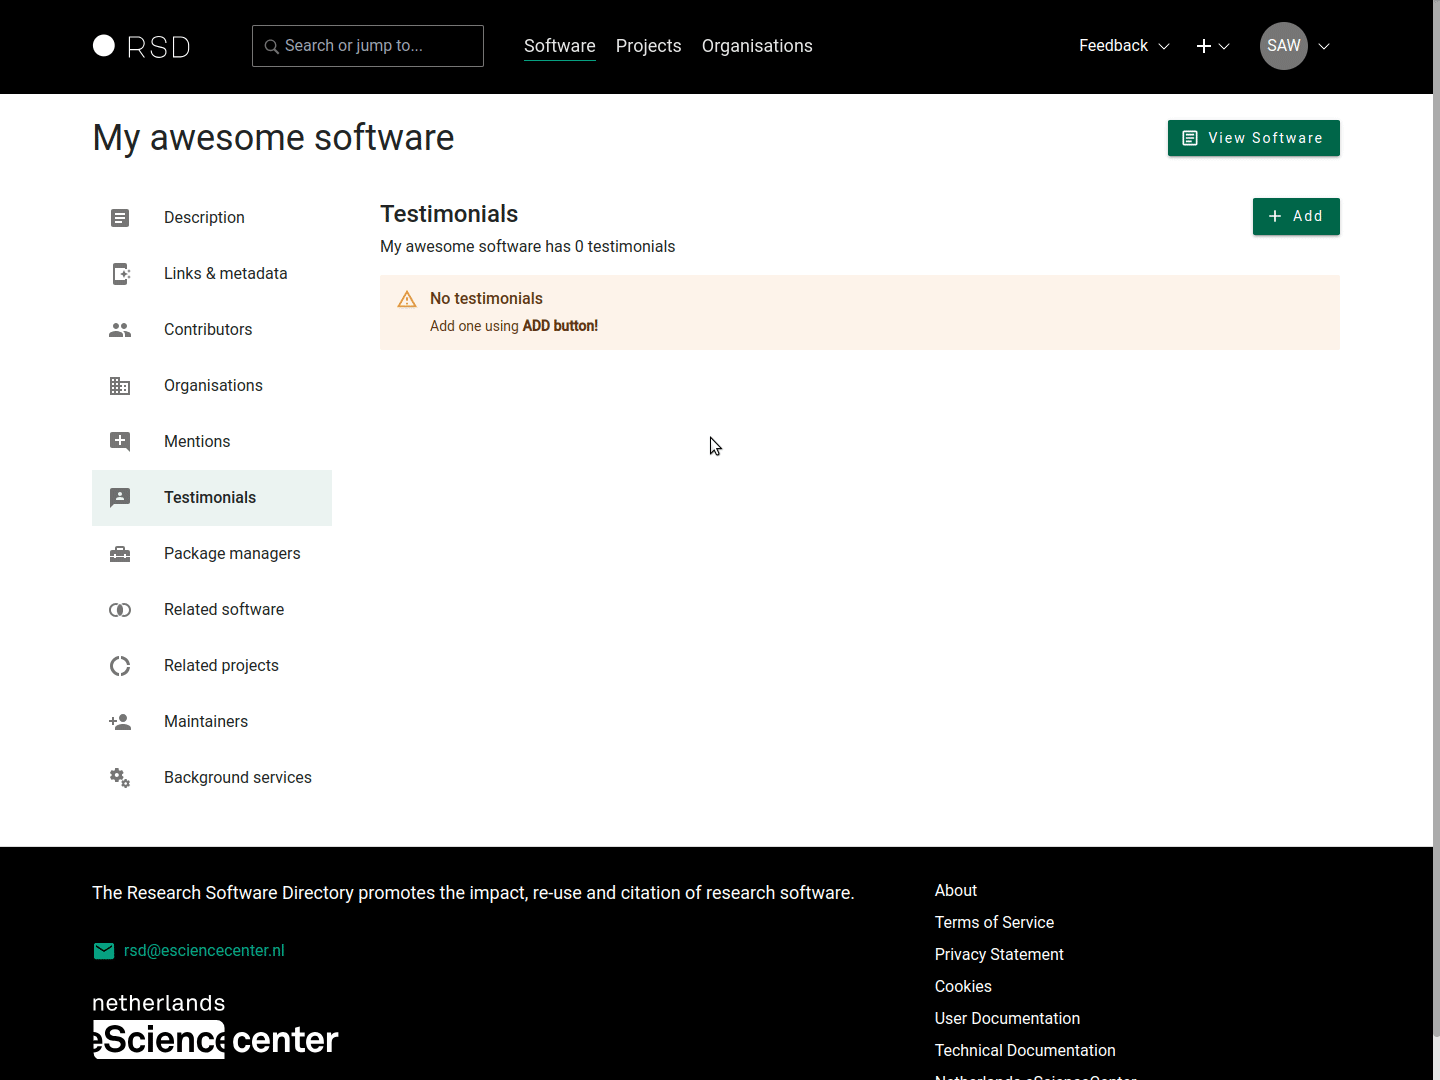Open the Related projects icon
Viewport: 1440px width, 1080px height.
pyautogui.click(x=120, y=666)
